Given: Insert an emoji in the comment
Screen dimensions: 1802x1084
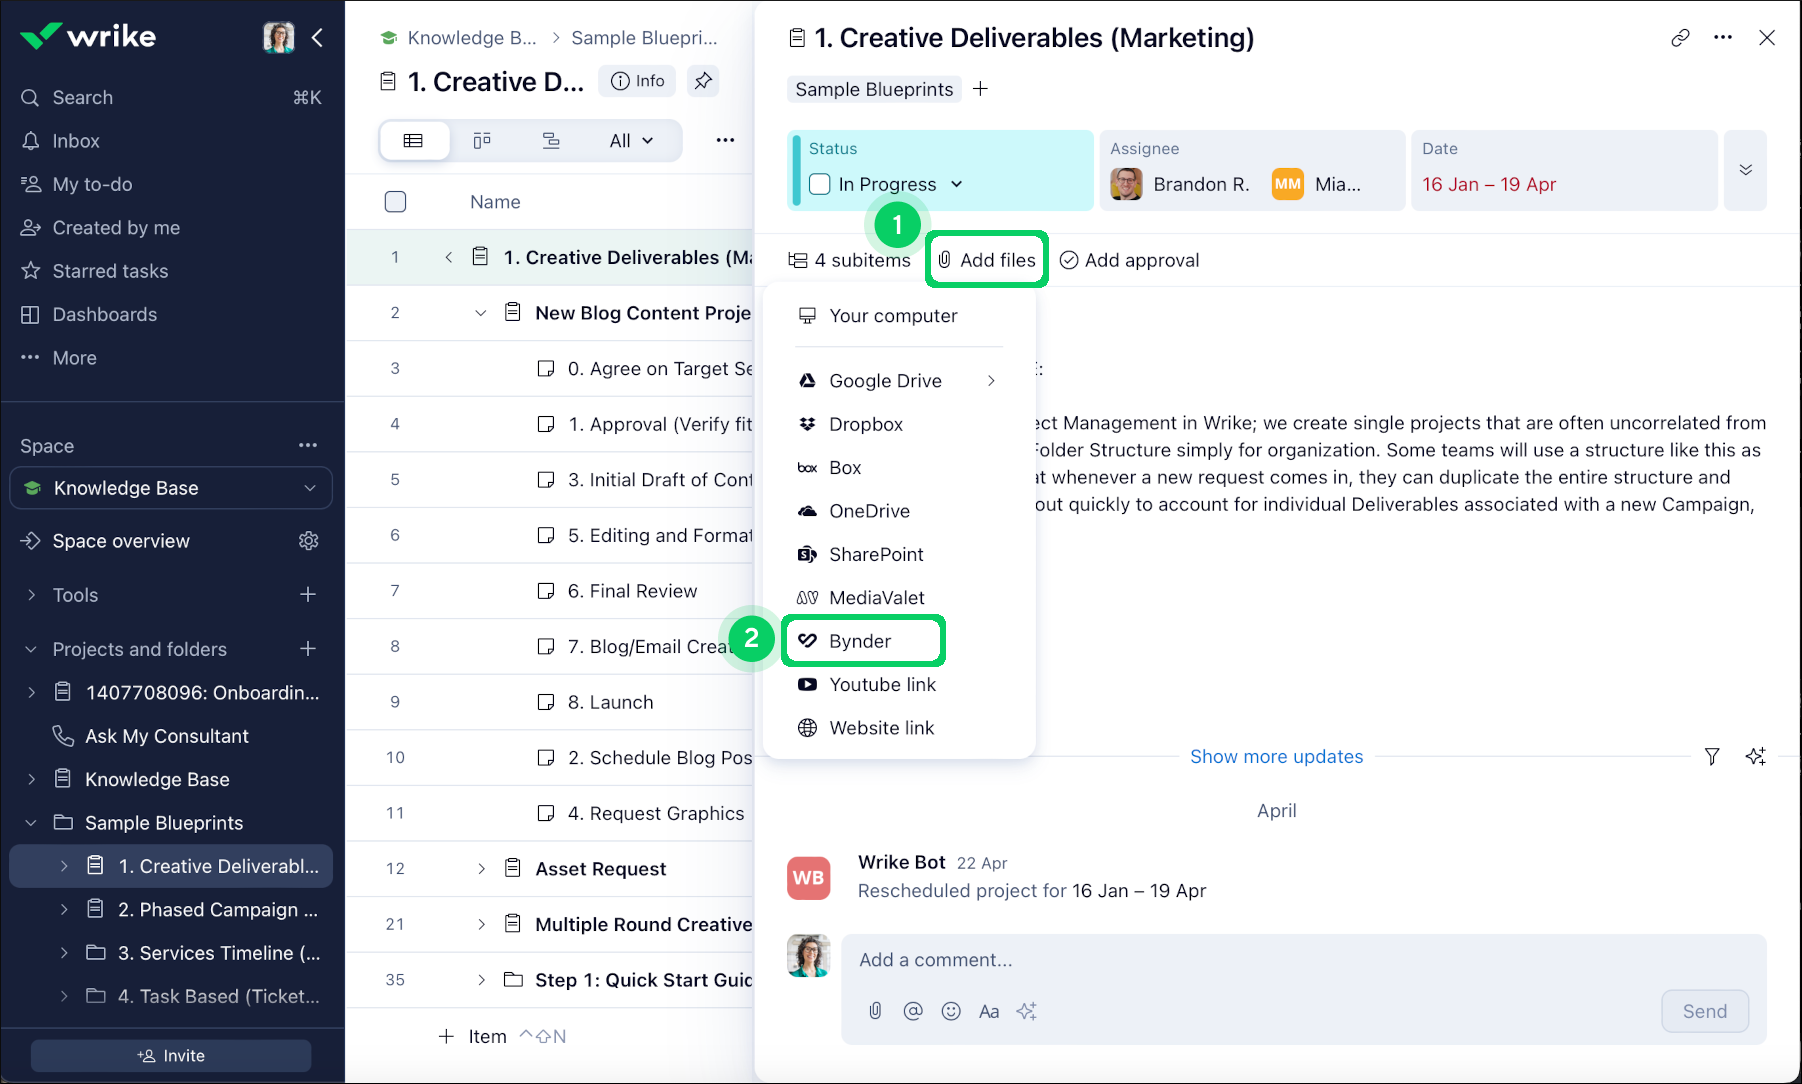Looking at the screenshot, I should (x=951, y=1011).
